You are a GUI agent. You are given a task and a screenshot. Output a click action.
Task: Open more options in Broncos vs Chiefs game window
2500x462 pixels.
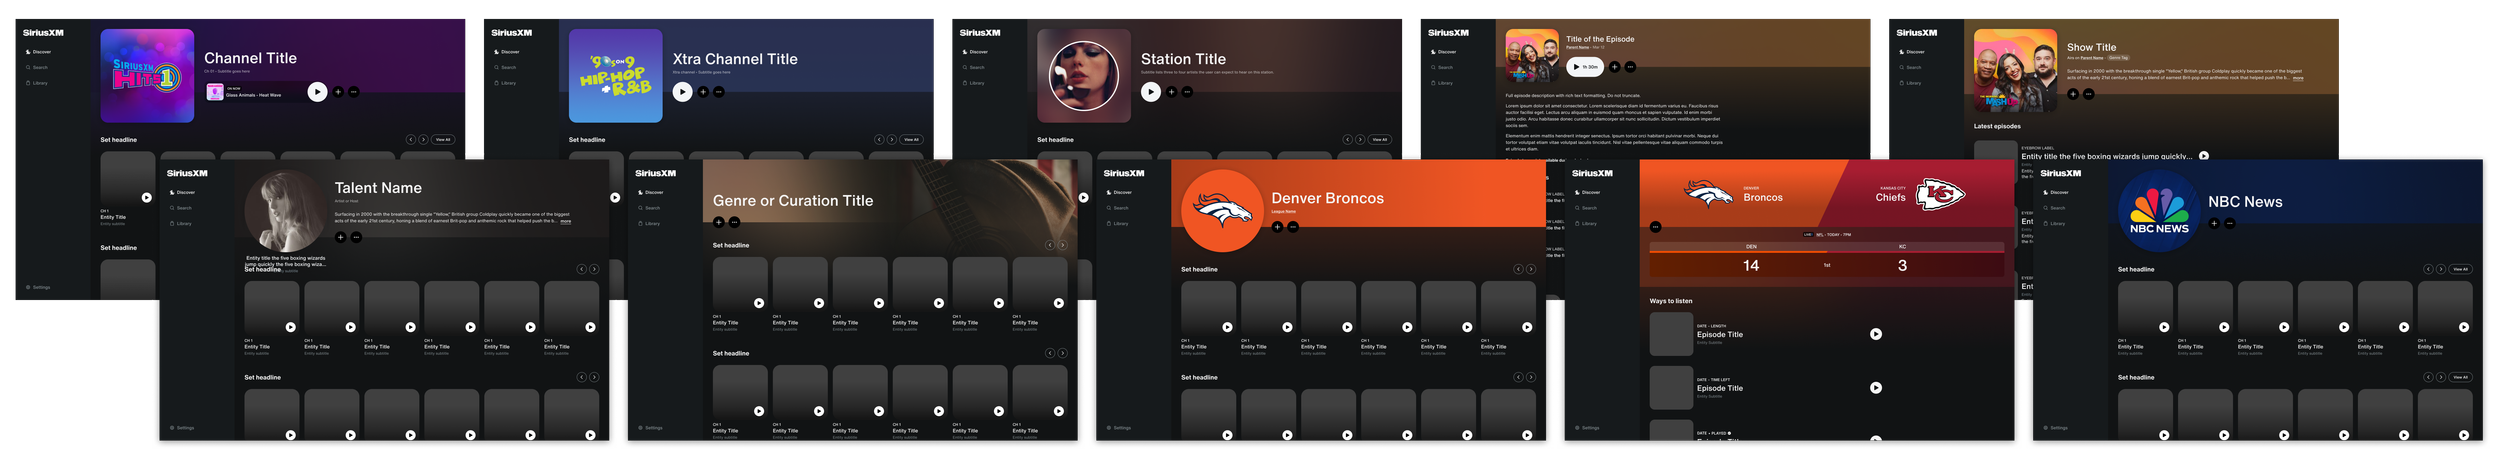point(1655,227)
